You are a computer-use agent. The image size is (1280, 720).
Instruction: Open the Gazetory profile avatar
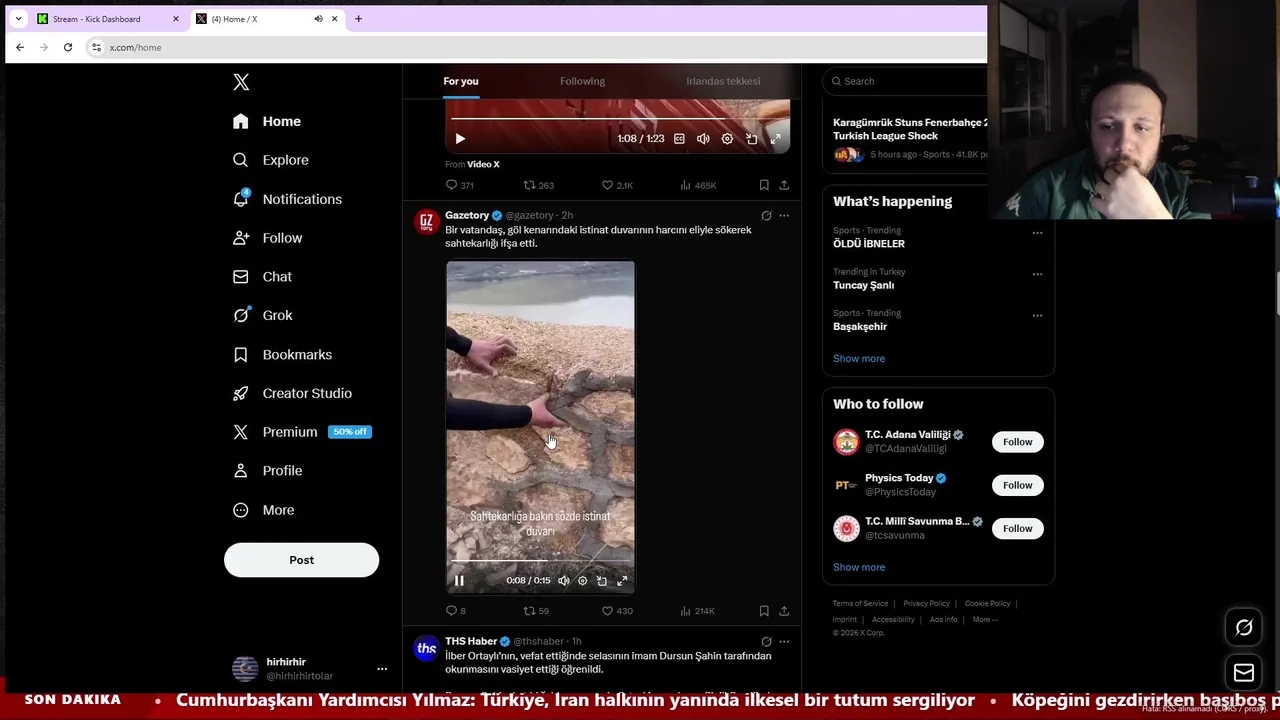click(426, 222)
